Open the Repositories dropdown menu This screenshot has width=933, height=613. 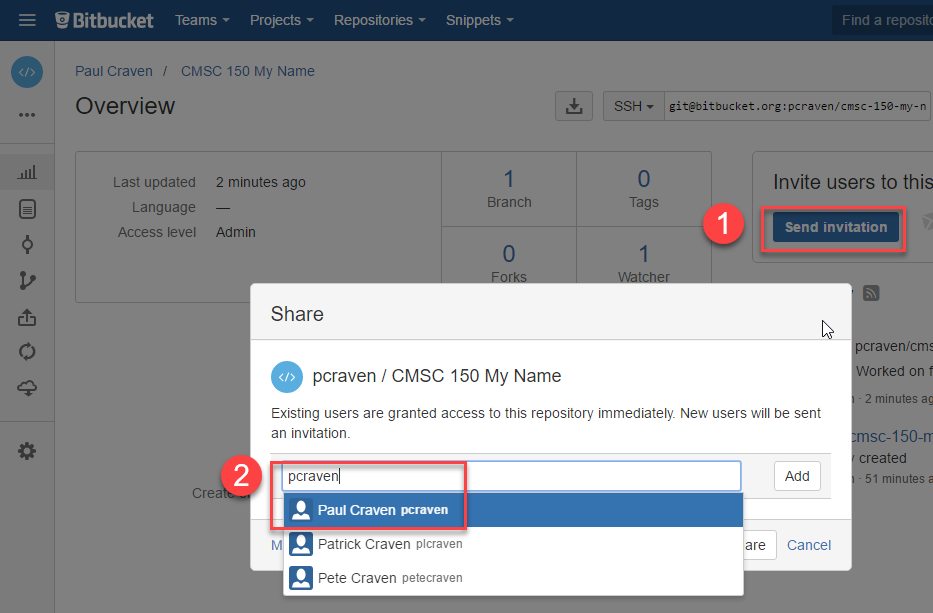[x=380, y=20]
